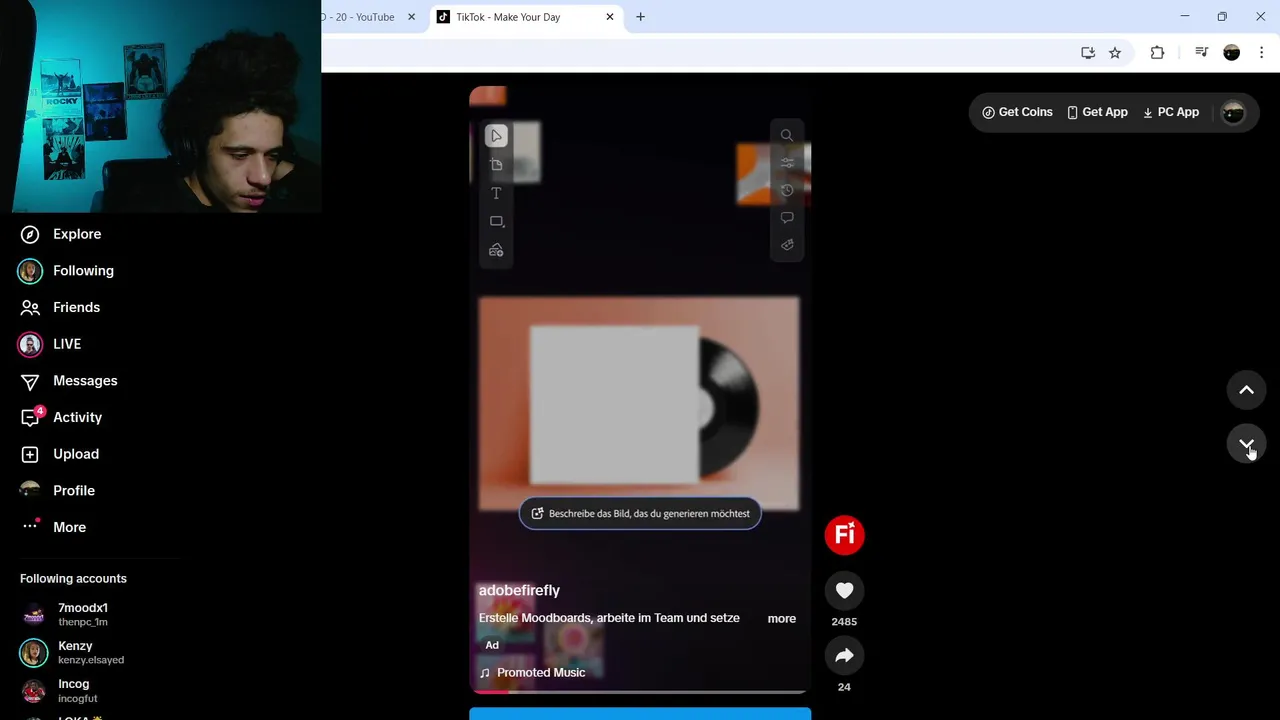Viewport: 1280px width, 720px height.
Task: Click Get App button
Action: [x=1097, y=112]
